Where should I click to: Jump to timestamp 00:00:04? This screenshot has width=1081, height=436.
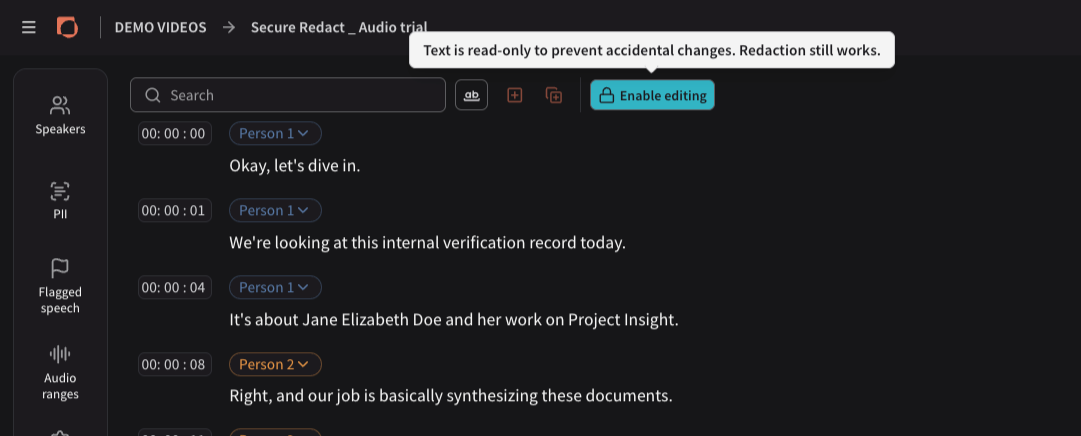(x=174, y=287)
